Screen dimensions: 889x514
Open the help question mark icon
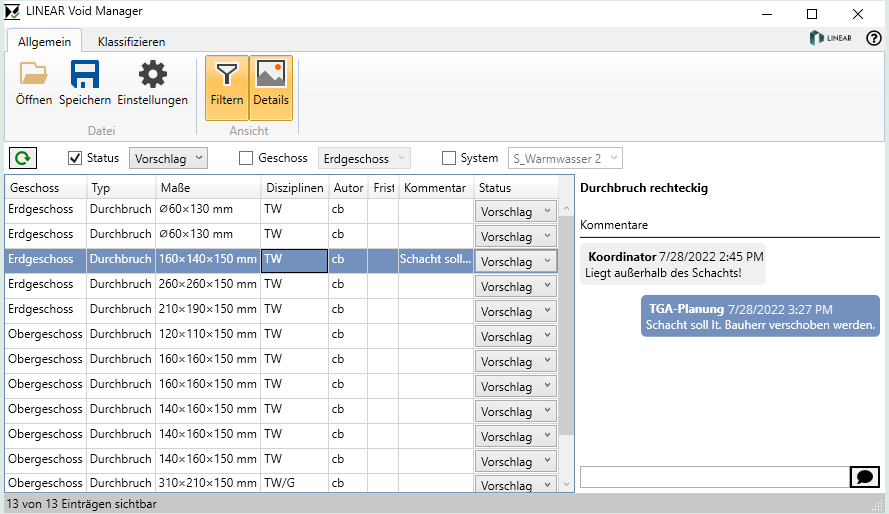[874, 38]
